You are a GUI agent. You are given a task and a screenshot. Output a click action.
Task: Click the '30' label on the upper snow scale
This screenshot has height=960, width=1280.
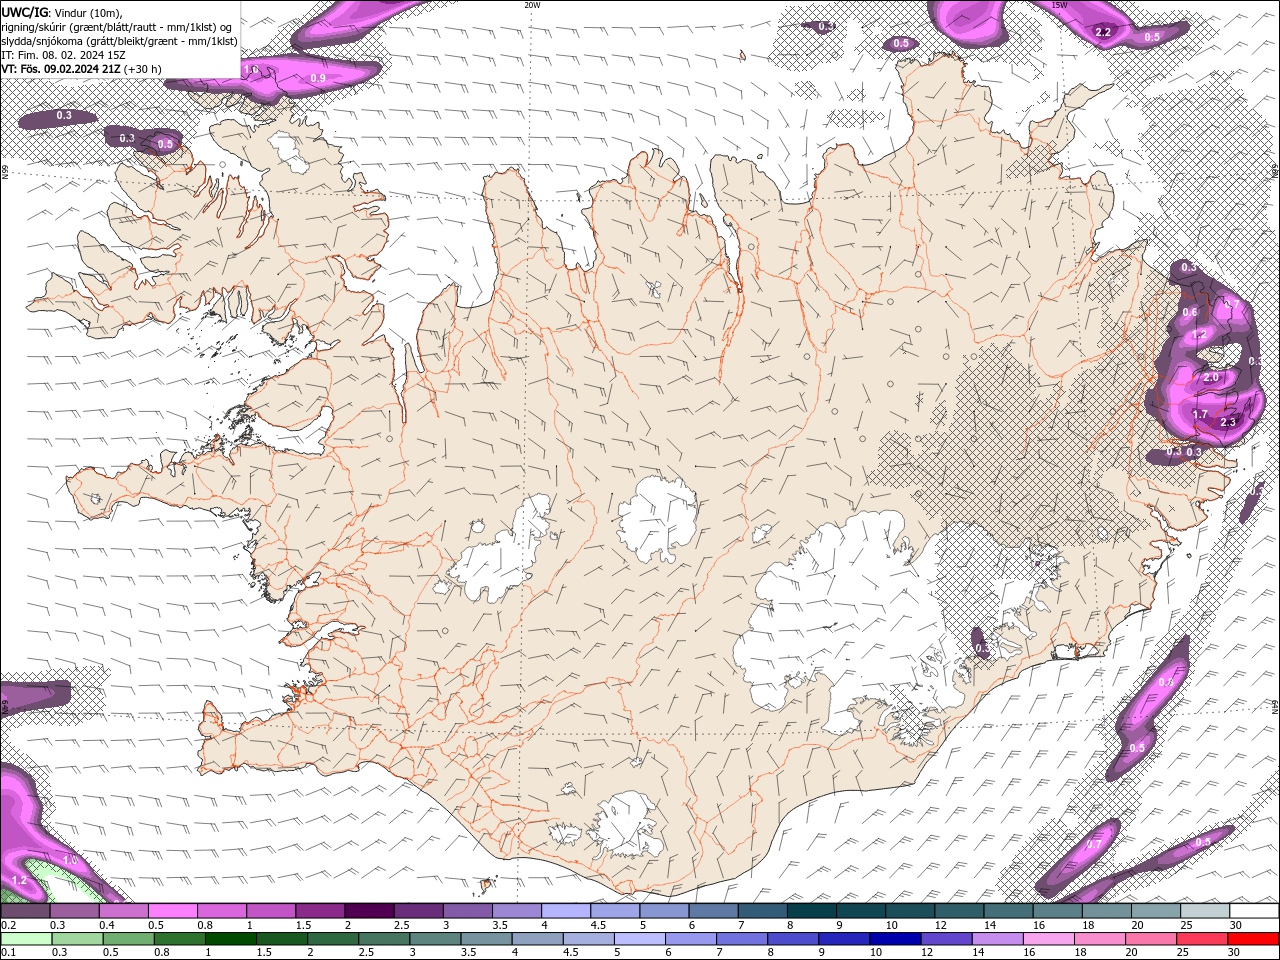pyautogui.click(x=1236, y=925)
